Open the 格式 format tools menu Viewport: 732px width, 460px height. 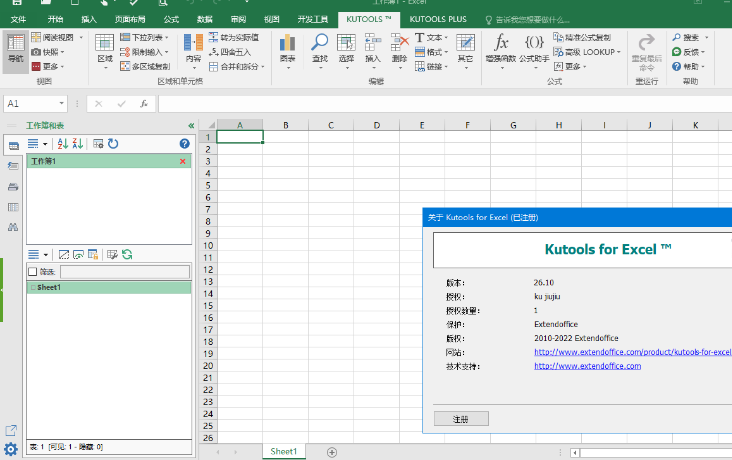pyautogui.click(x=431, y=52)
